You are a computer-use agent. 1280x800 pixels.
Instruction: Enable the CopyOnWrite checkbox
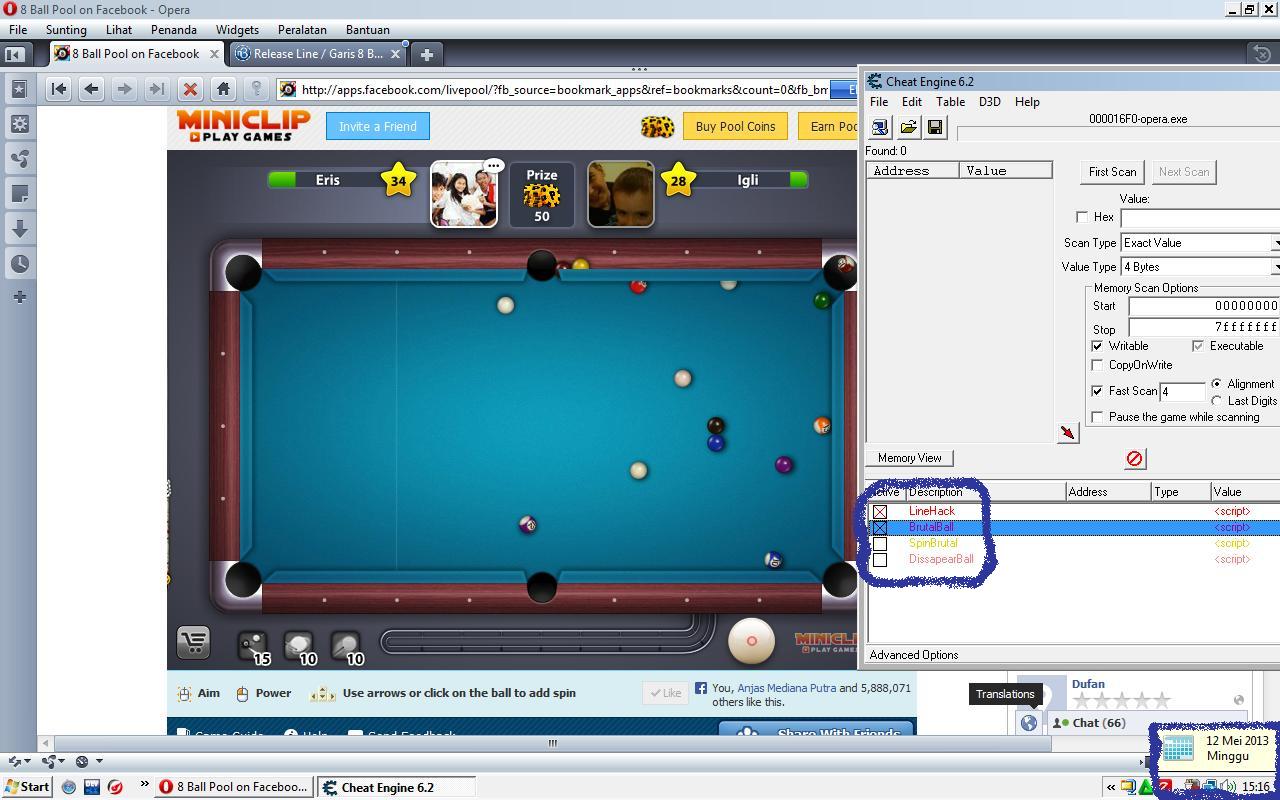tap(1098, 365)
